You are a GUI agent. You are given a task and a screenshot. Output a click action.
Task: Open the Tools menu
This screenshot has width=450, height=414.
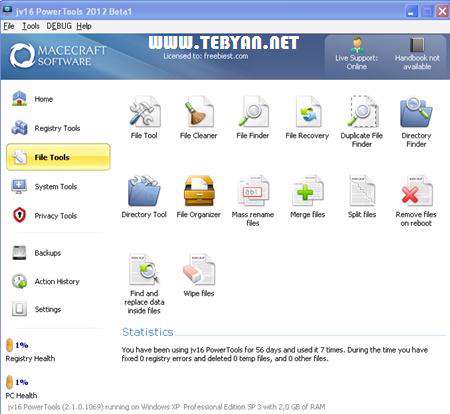tap(31, 26)
